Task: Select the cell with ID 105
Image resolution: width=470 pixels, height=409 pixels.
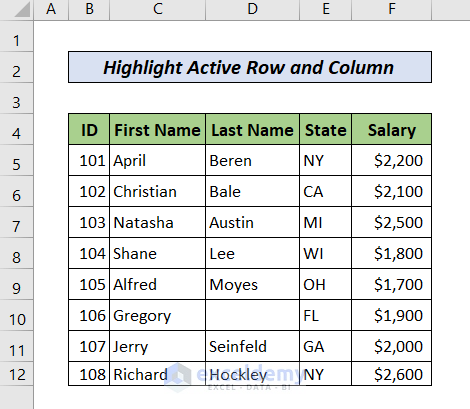Action: coord(89,284)
